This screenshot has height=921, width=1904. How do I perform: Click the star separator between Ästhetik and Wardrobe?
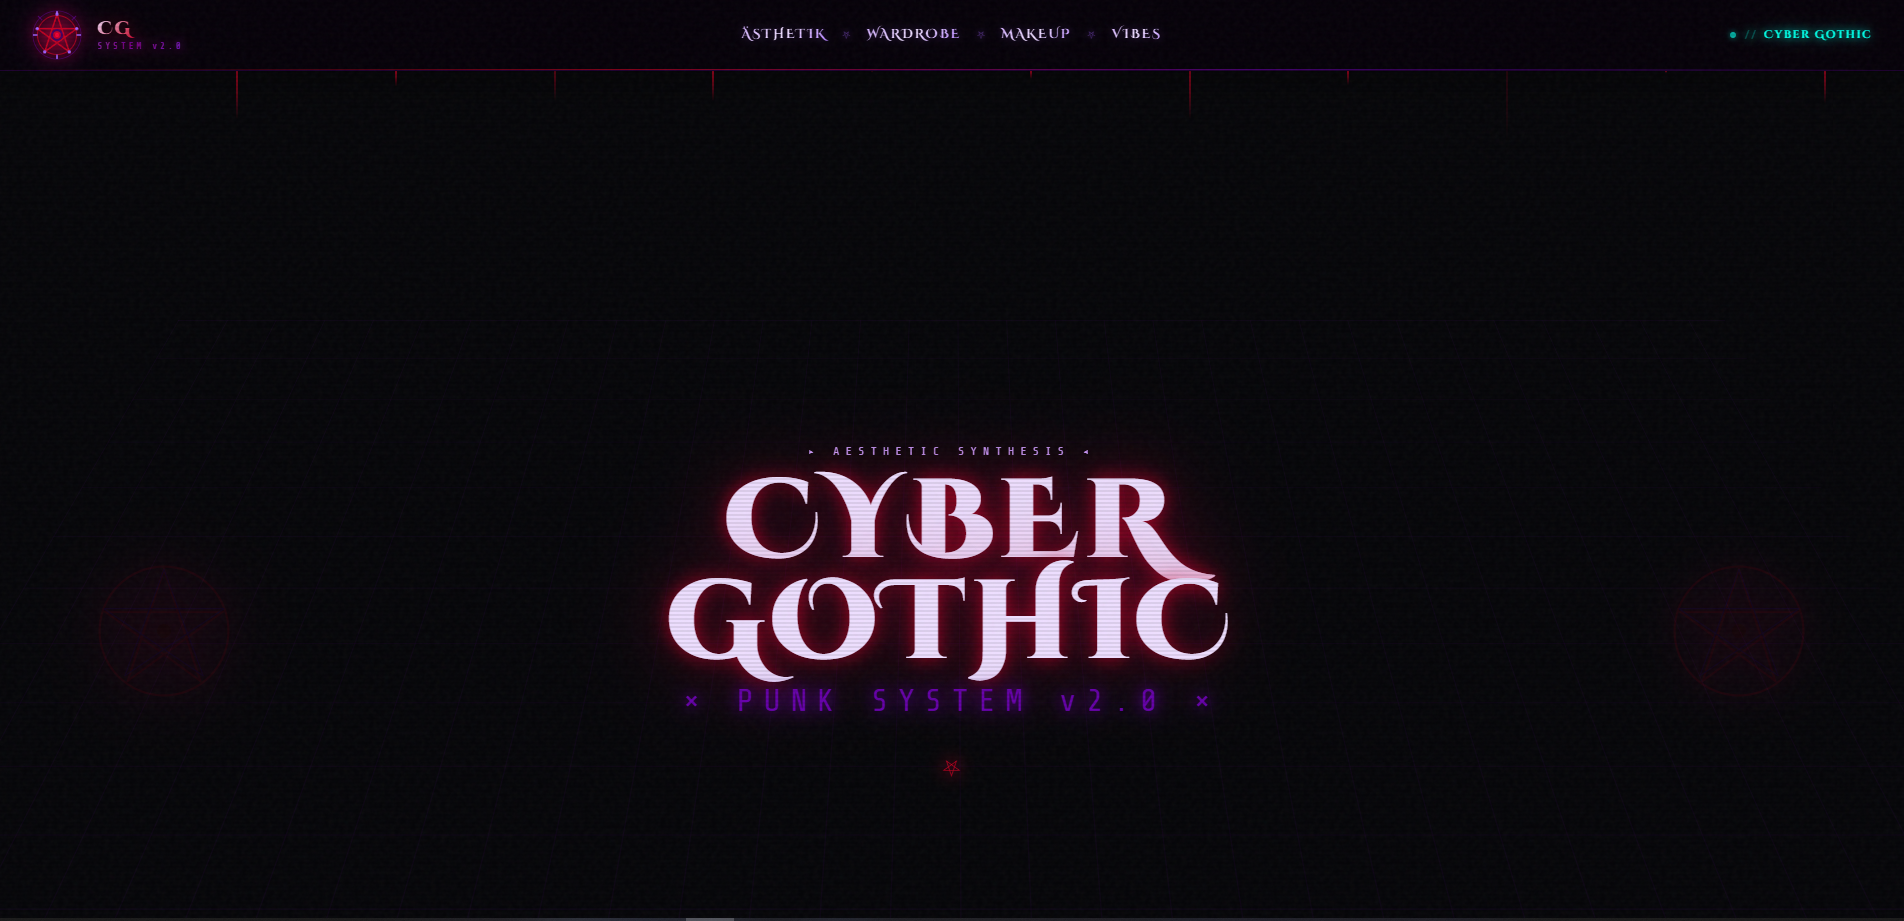846,33
